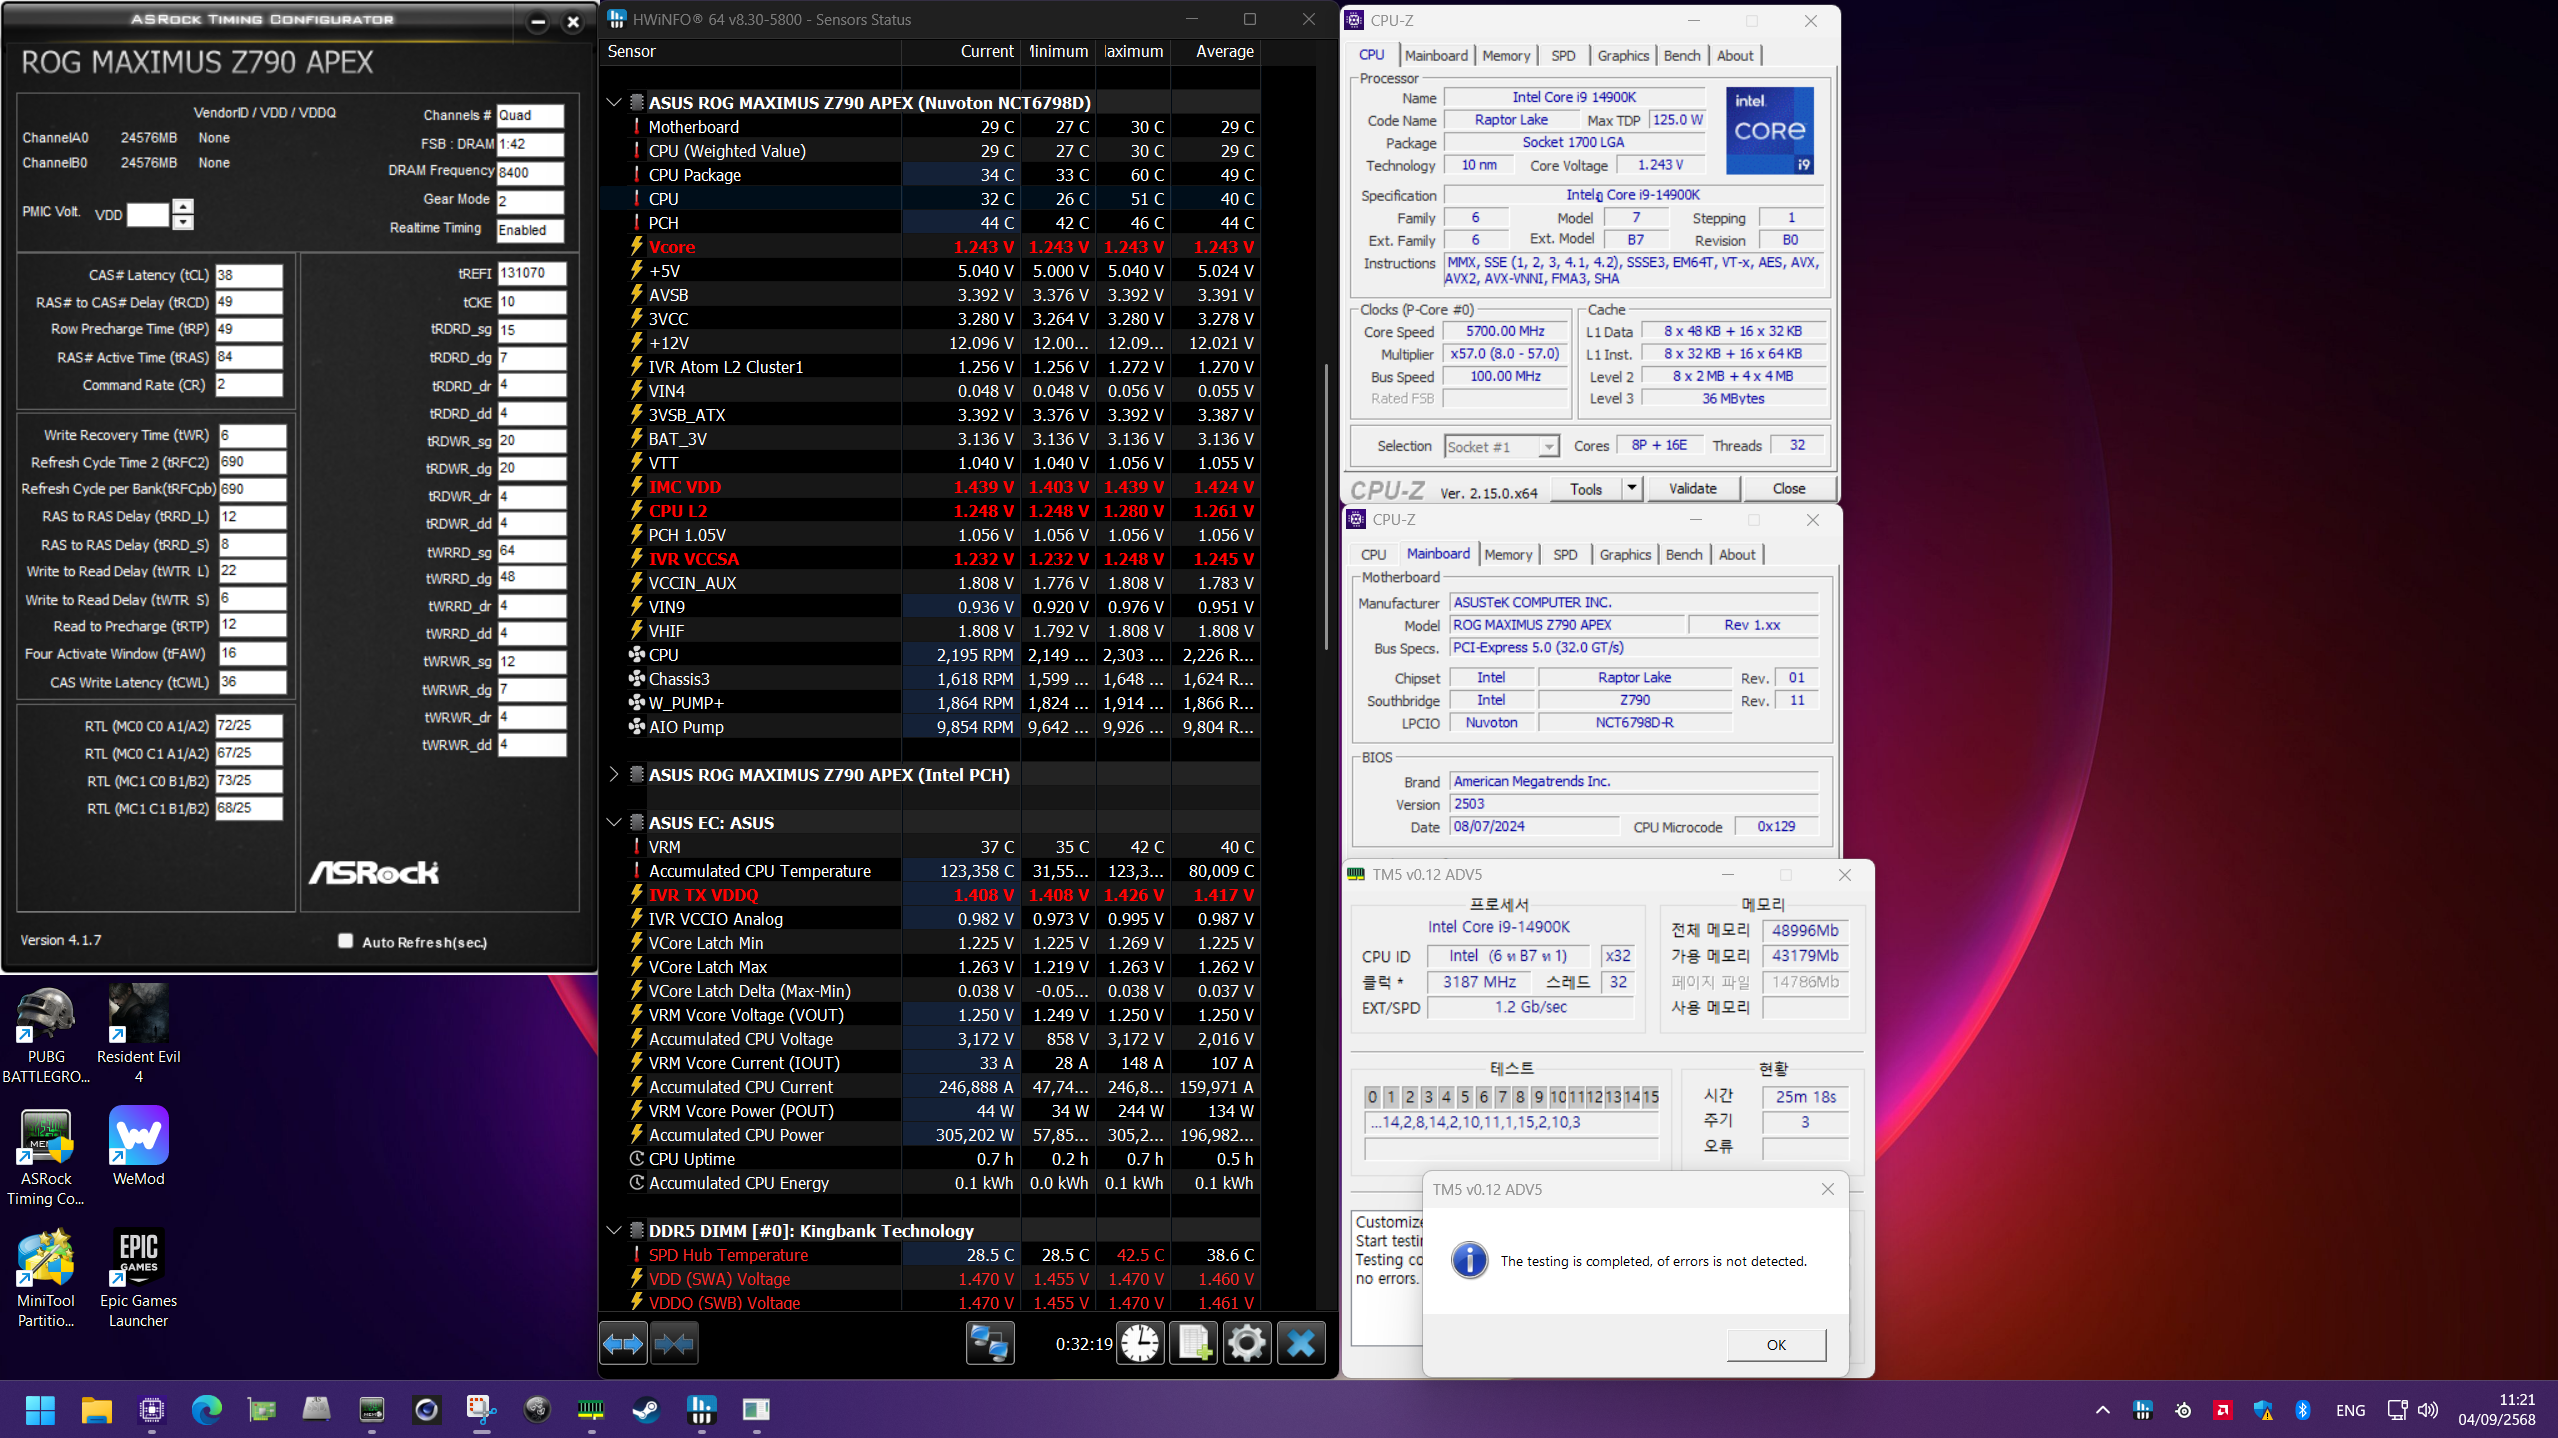This screenshot has width=2558, height=1438.
Task: Click the tREFI value field
Action: (x=532, y=273)
